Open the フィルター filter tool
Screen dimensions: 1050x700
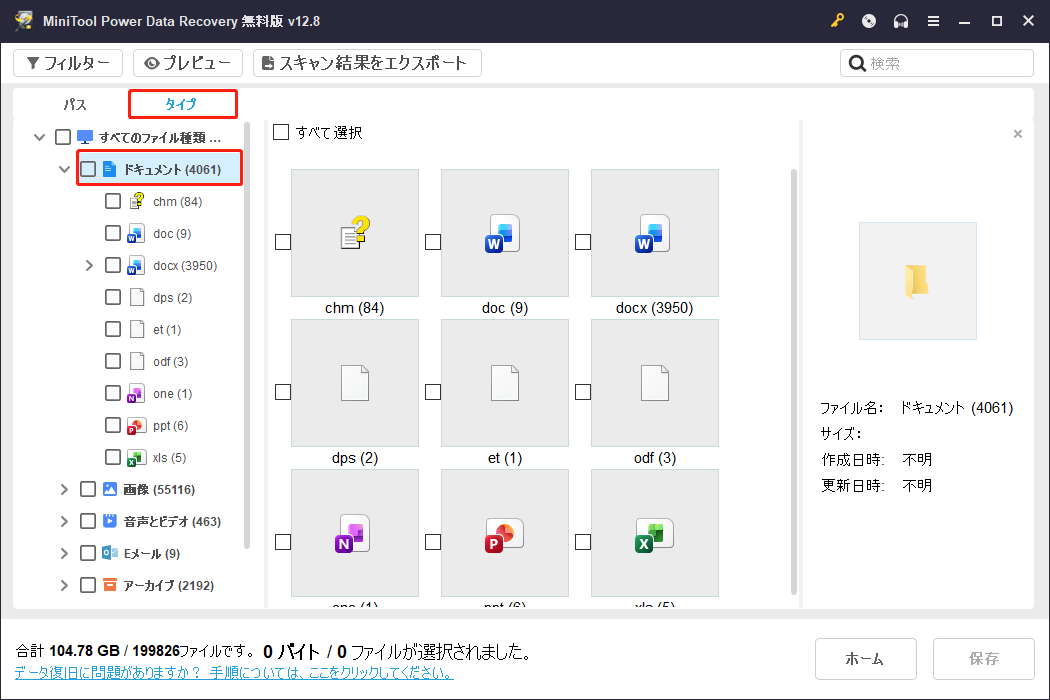(x=67, y=62)
